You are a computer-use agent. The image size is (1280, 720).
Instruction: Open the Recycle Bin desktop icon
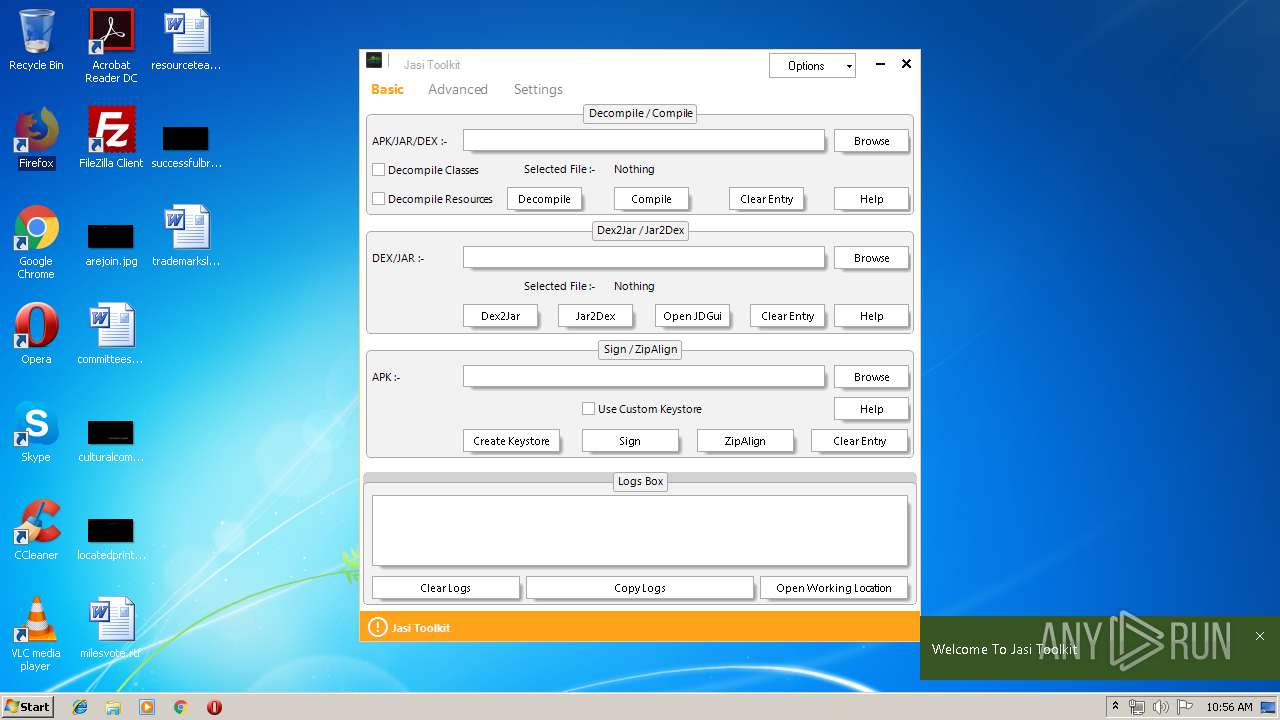[x=36, y=40]
